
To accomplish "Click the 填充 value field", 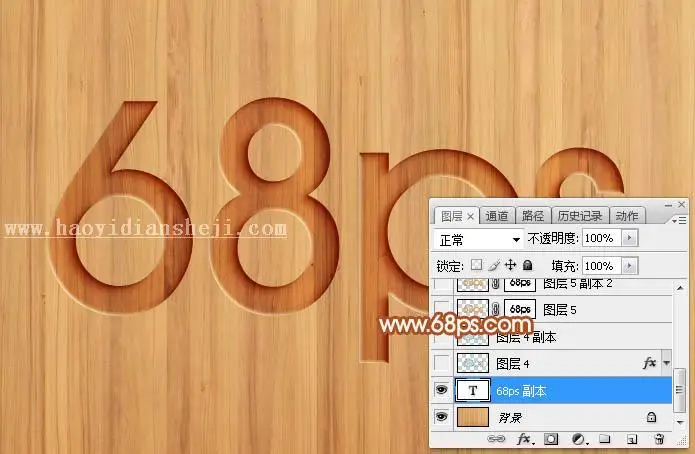I will [x=602, y=266].
